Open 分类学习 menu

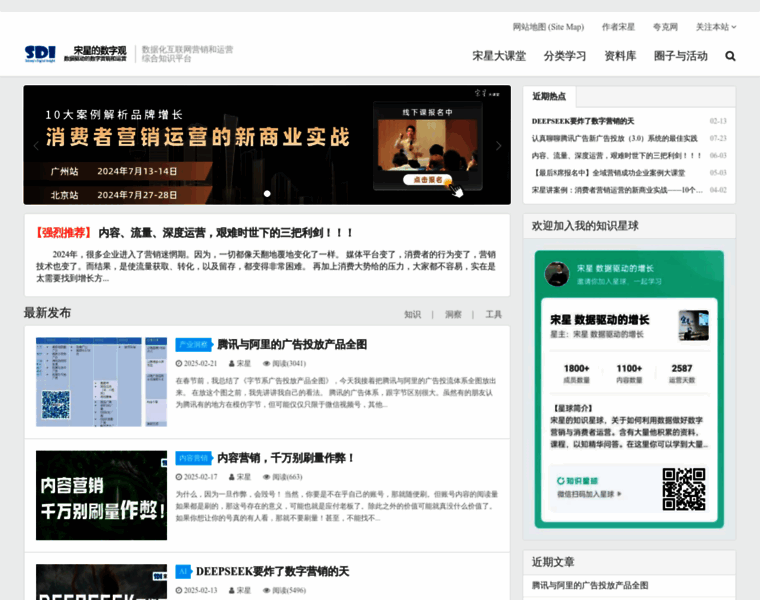pos(565,56)
